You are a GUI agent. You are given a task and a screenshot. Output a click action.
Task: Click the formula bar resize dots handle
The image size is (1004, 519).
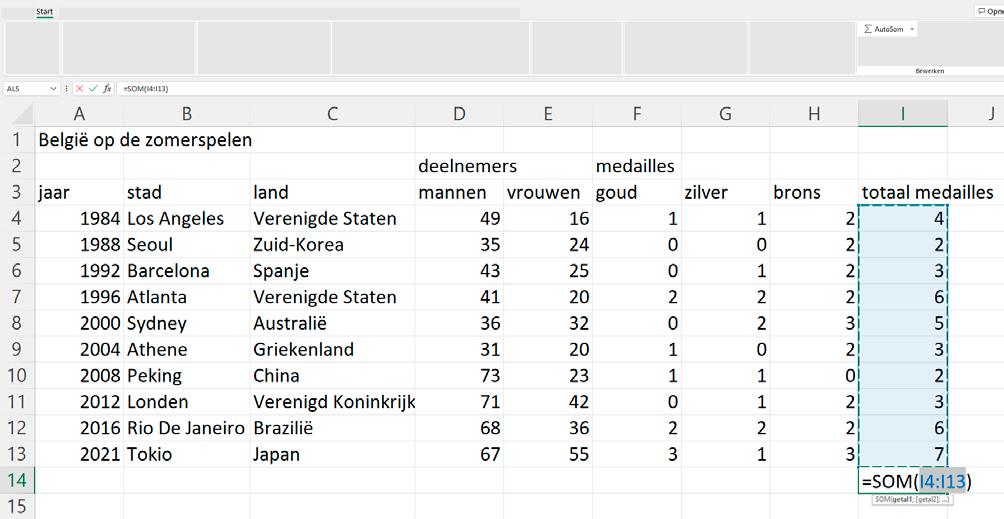pyautogui.click(x=67, y=89)
